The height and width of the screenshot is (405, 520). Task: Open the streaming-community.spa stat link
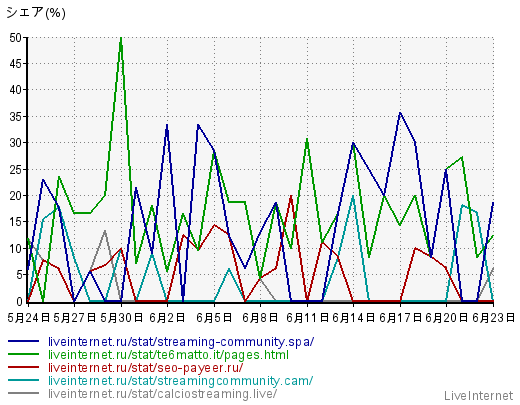[181, 342]
